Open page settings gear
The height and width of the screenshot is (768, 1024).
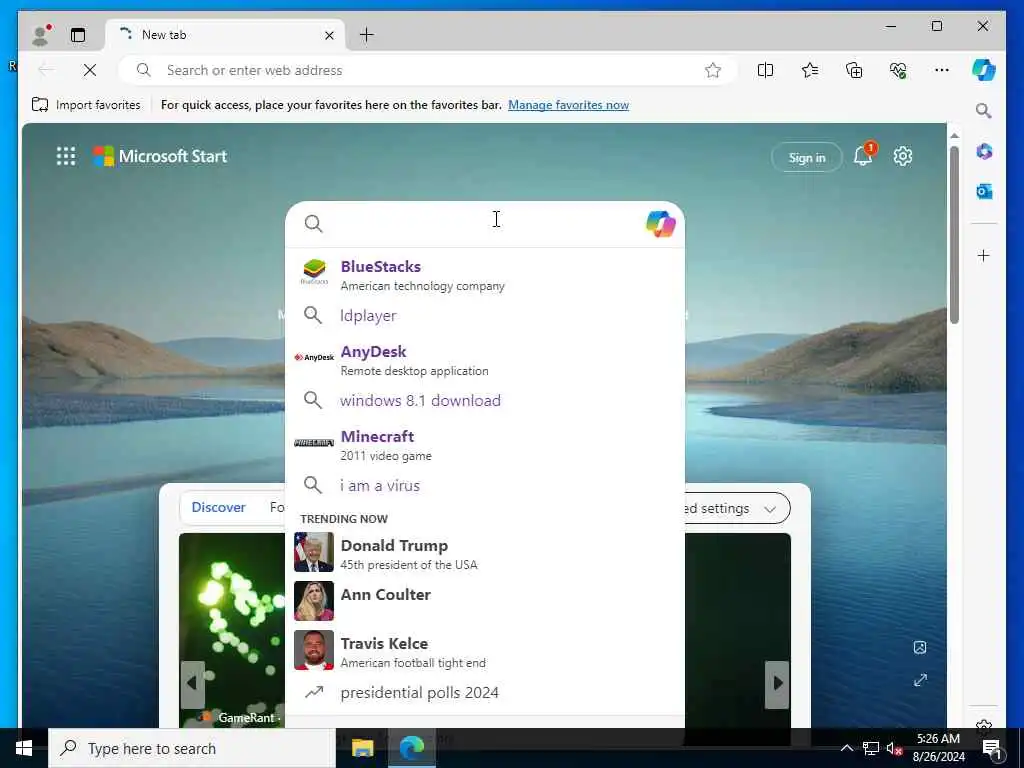(x=903, y=156)
